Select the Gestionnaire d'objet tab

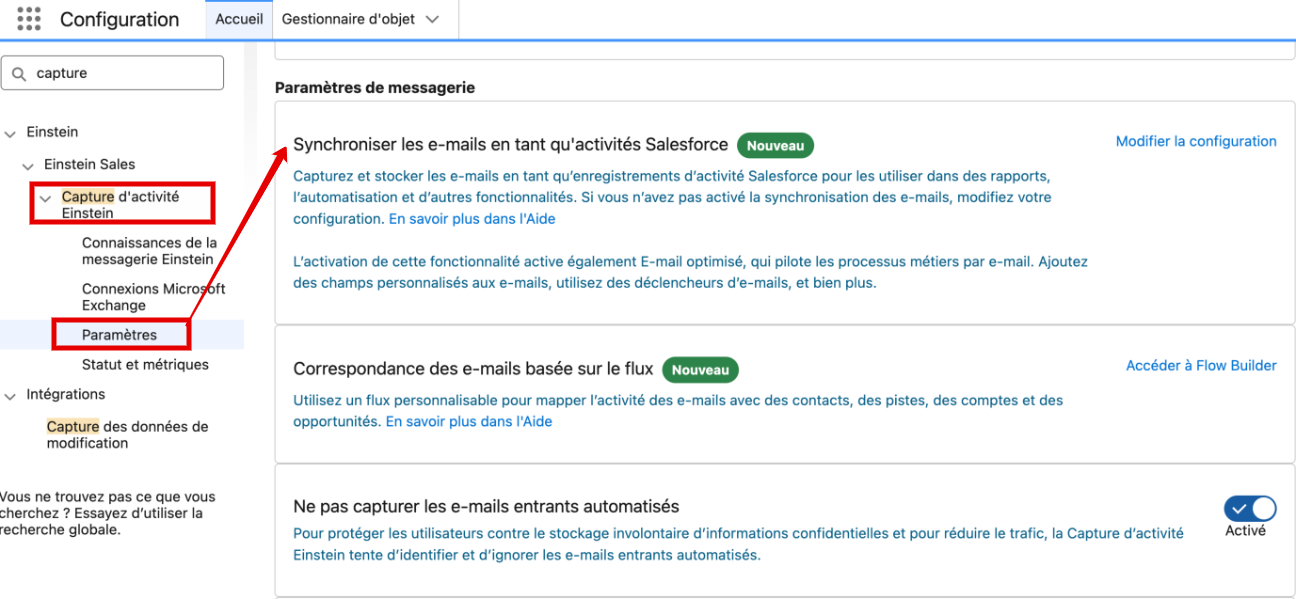tap(347, 19)
